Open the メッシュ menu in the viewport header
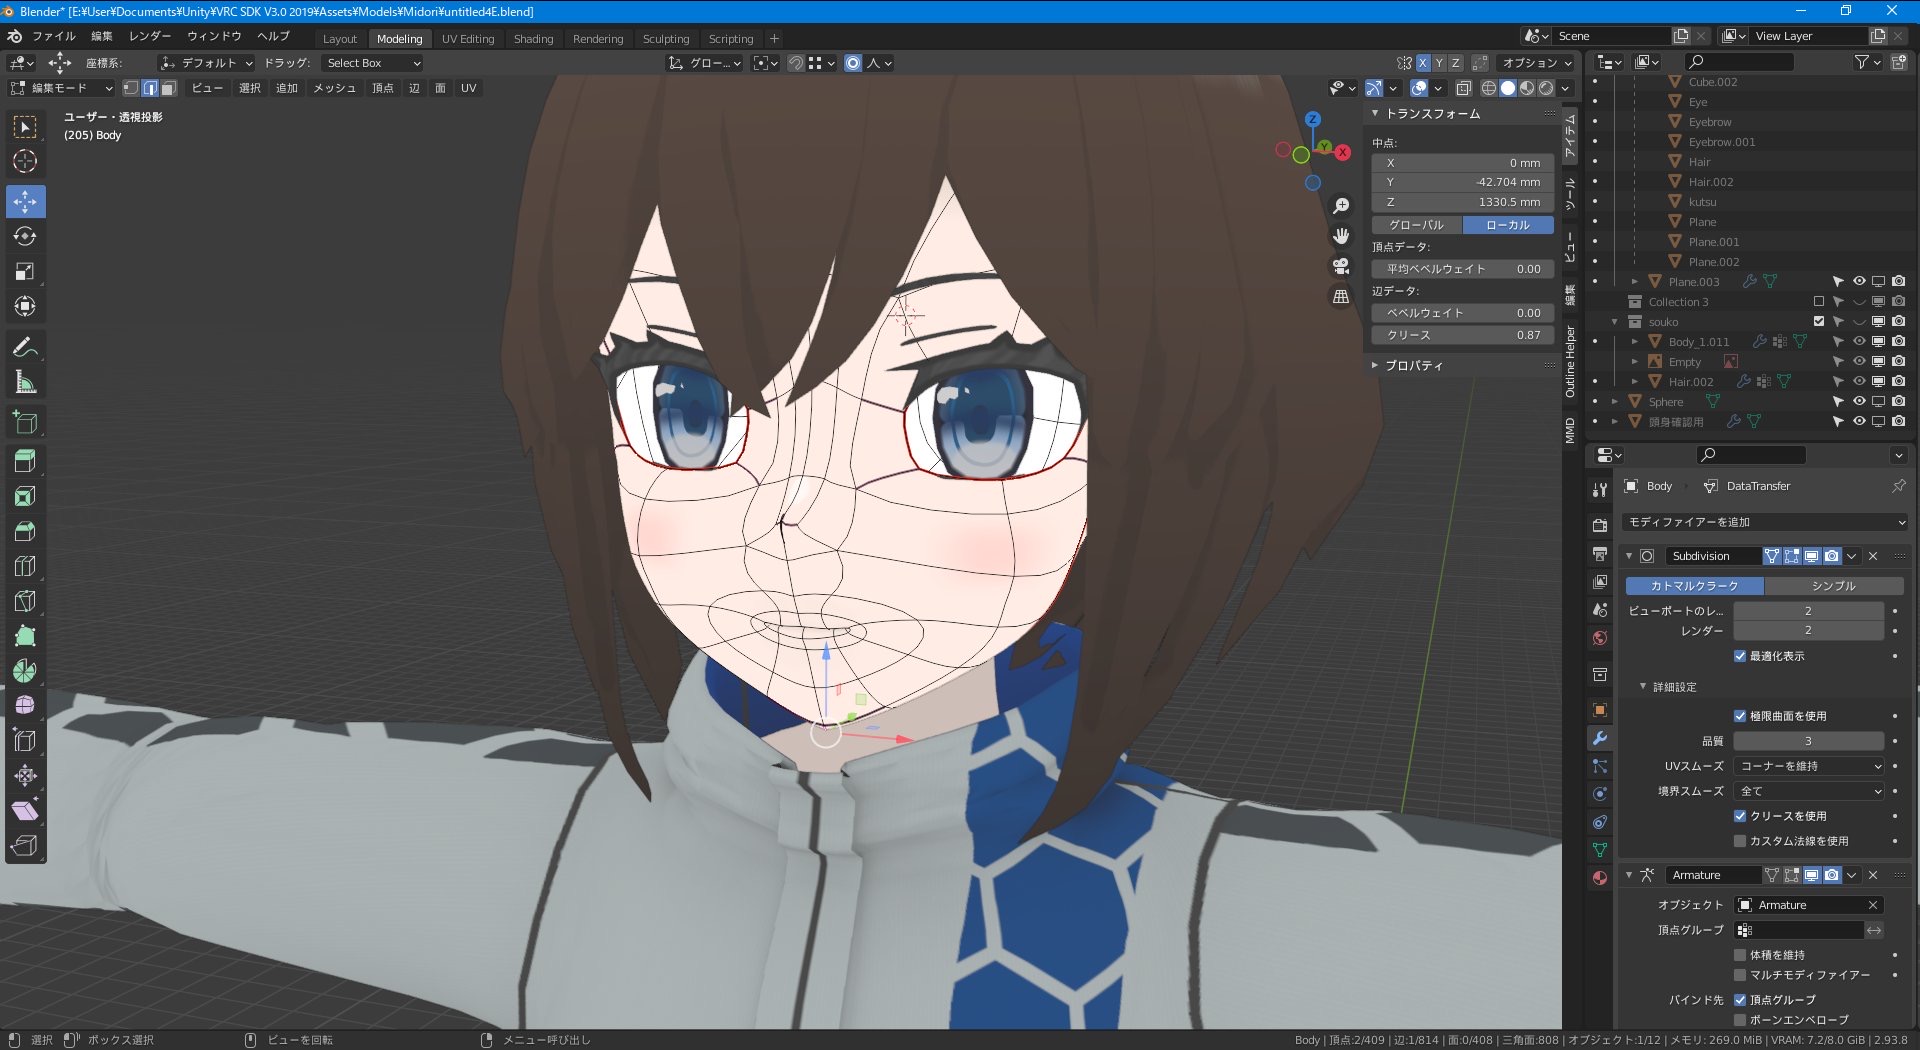Screen dimensions: 1920x1050 [335, 88]
